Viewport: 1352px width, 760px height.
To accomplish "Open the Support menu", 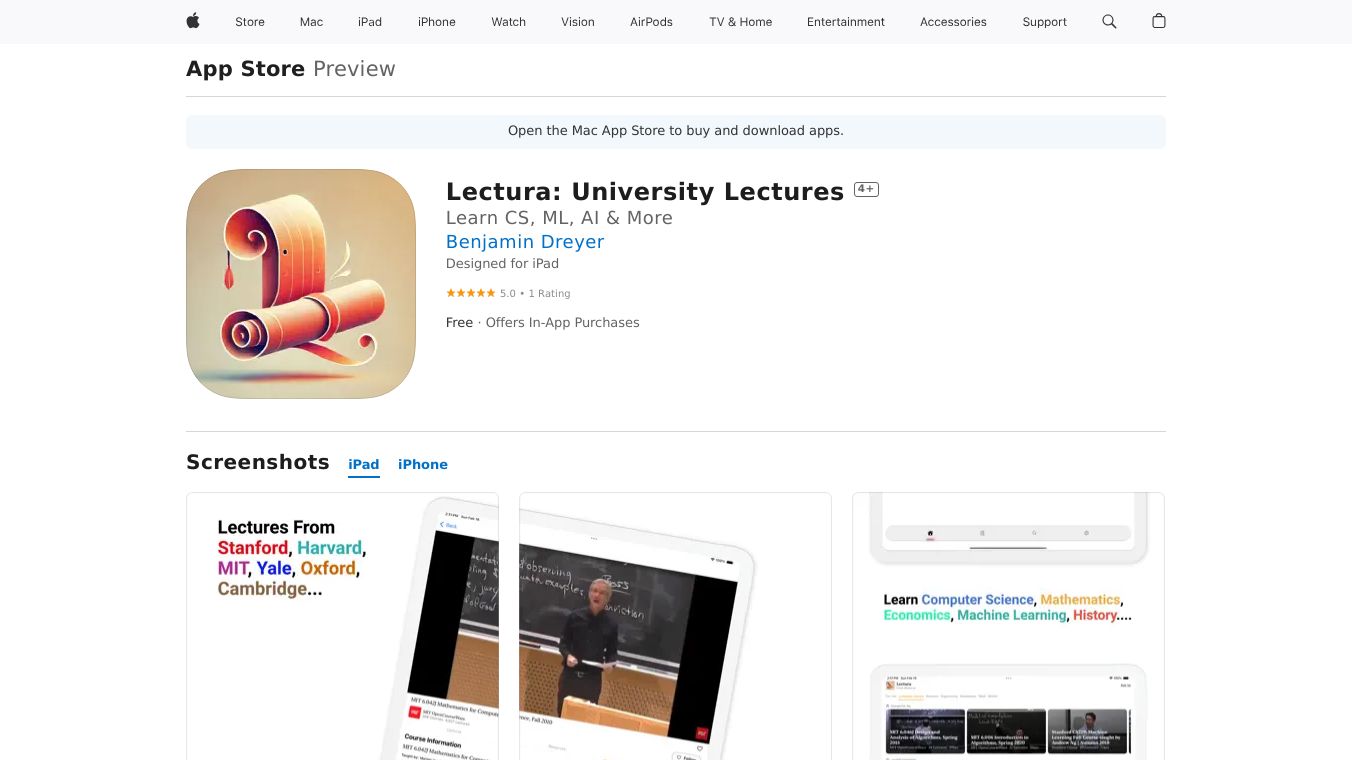I will point(1045,22).
